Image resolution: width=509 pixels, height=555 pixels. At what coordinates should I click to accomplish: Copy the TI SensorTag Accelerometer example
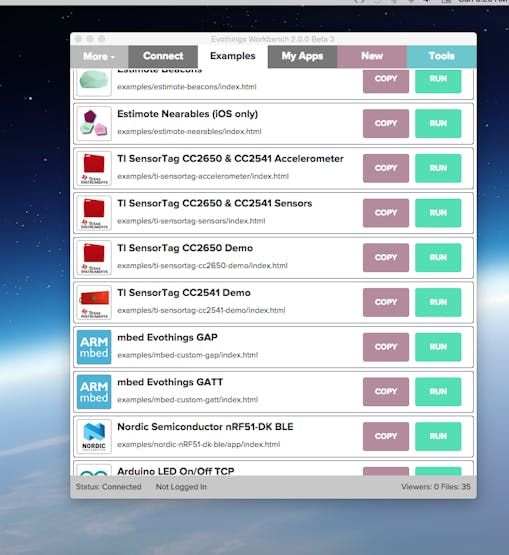coord(386,168)
